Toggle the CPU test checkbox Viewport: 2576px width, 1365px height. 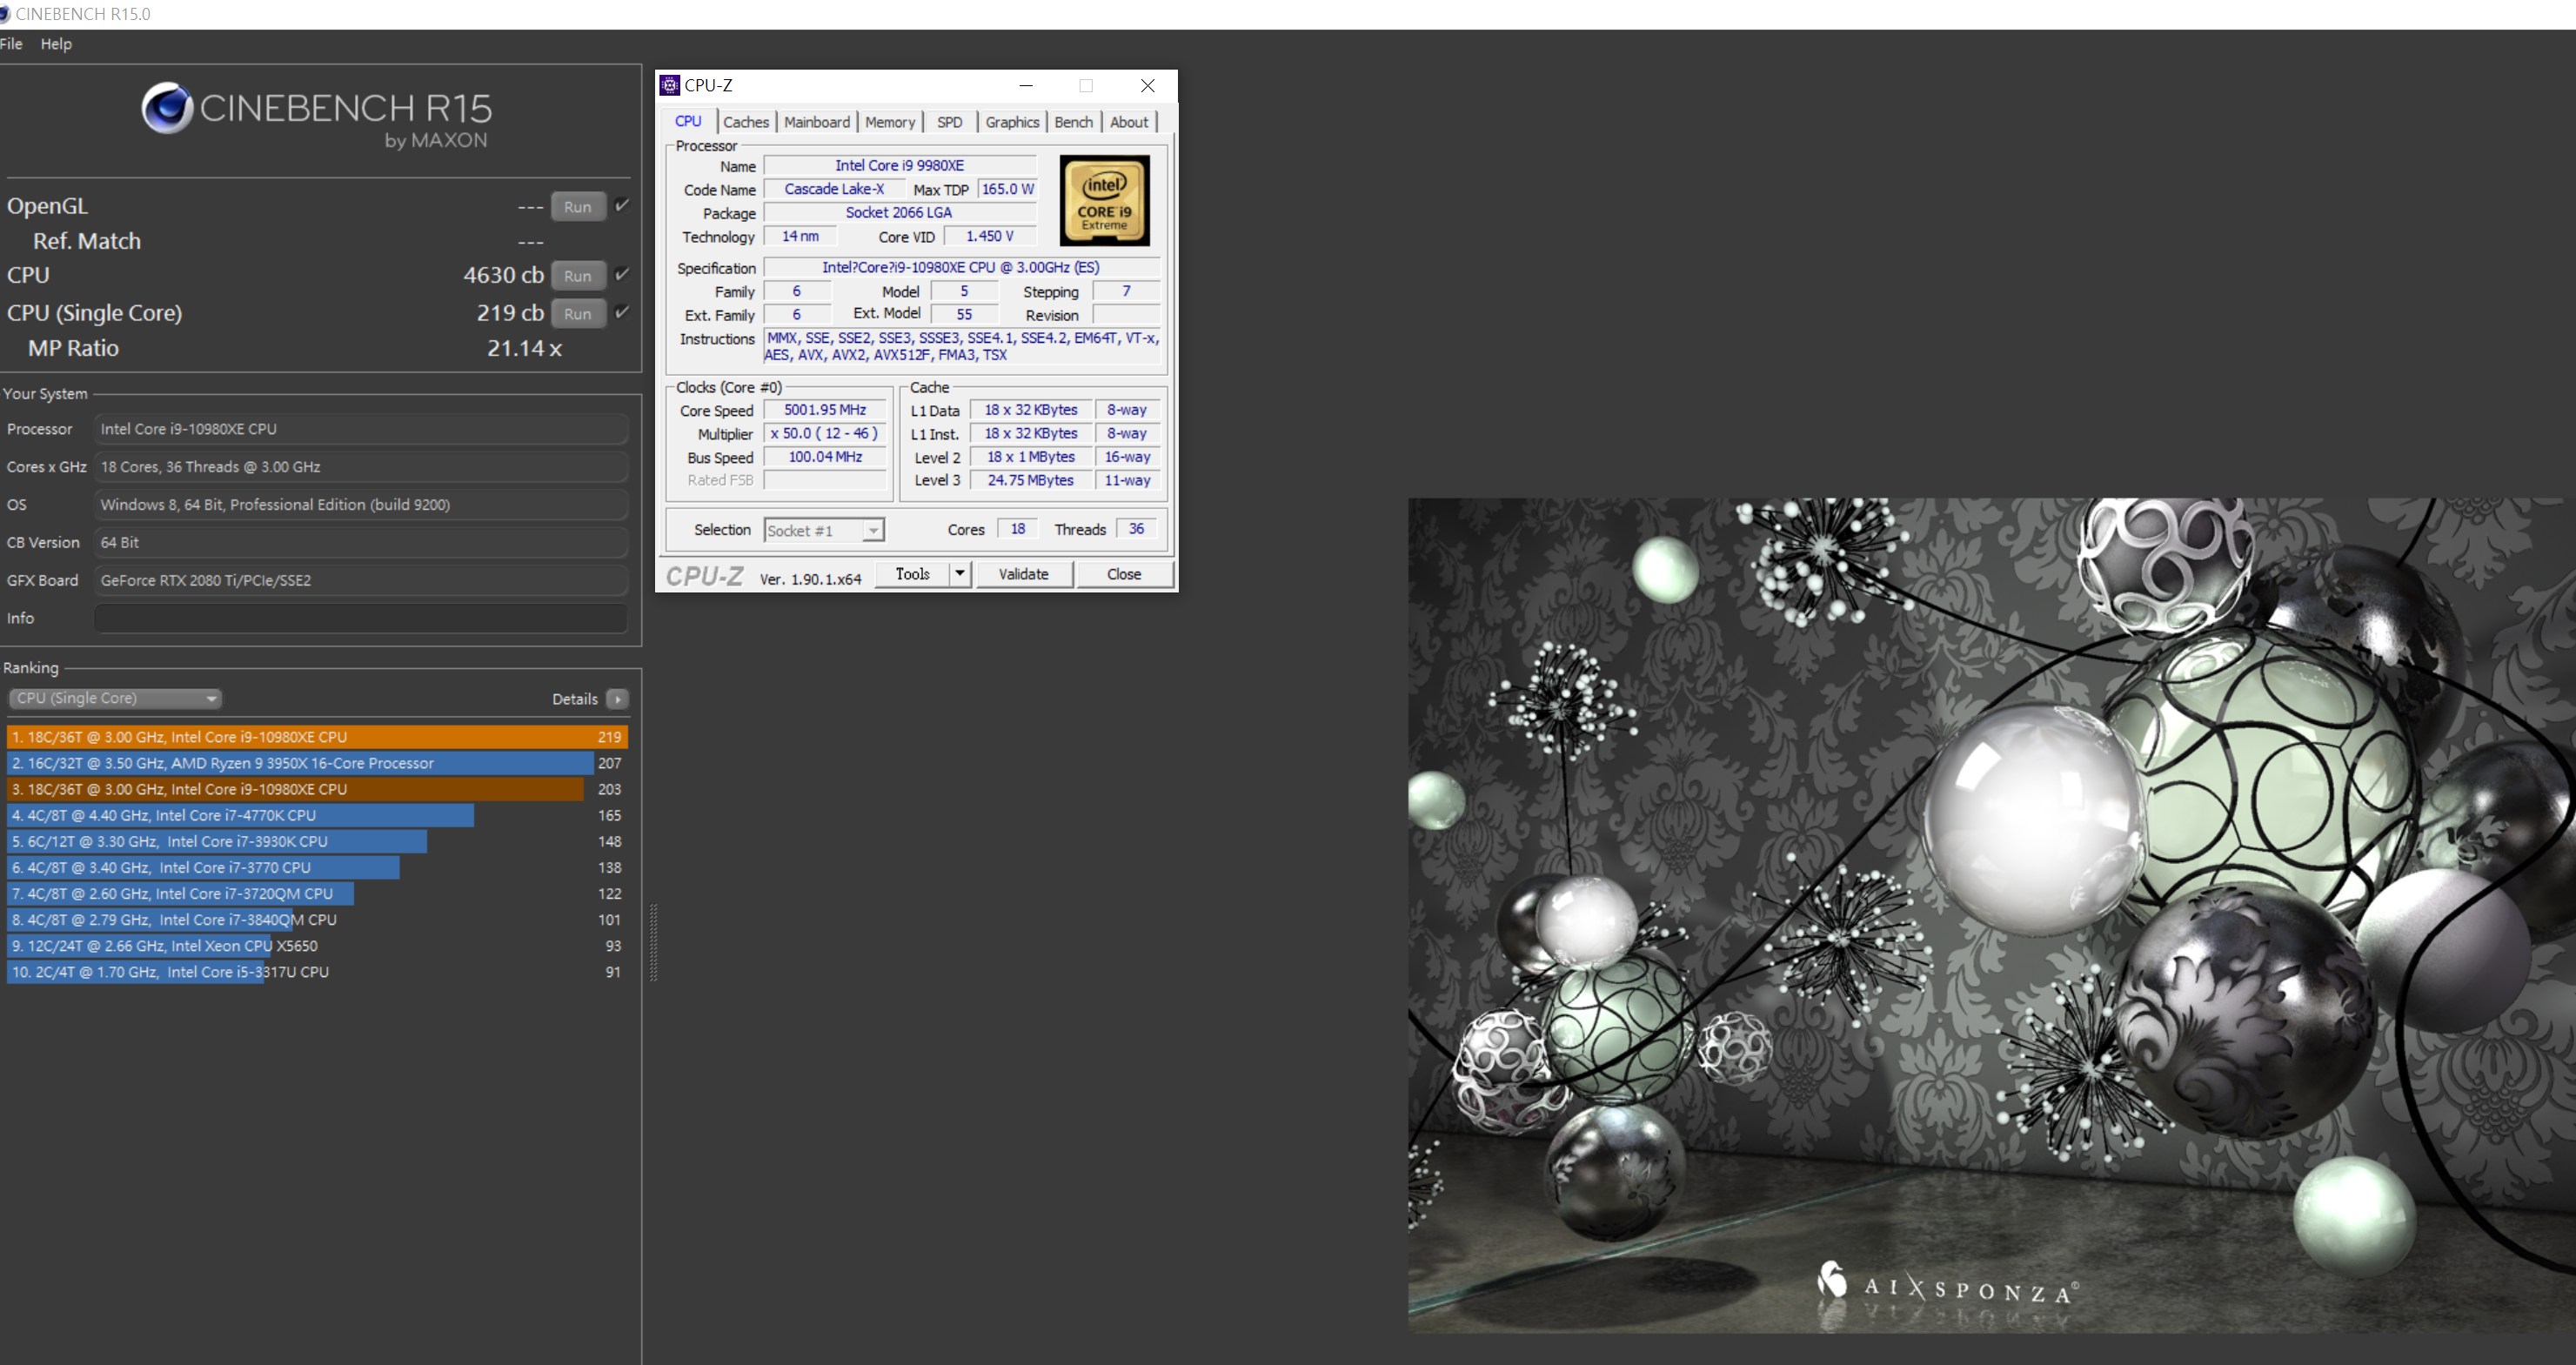(622, 274)
